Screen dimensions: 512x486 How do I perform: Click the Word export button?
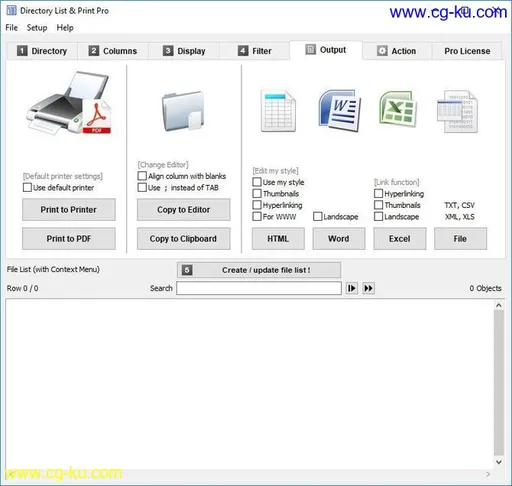pos(339,239)
